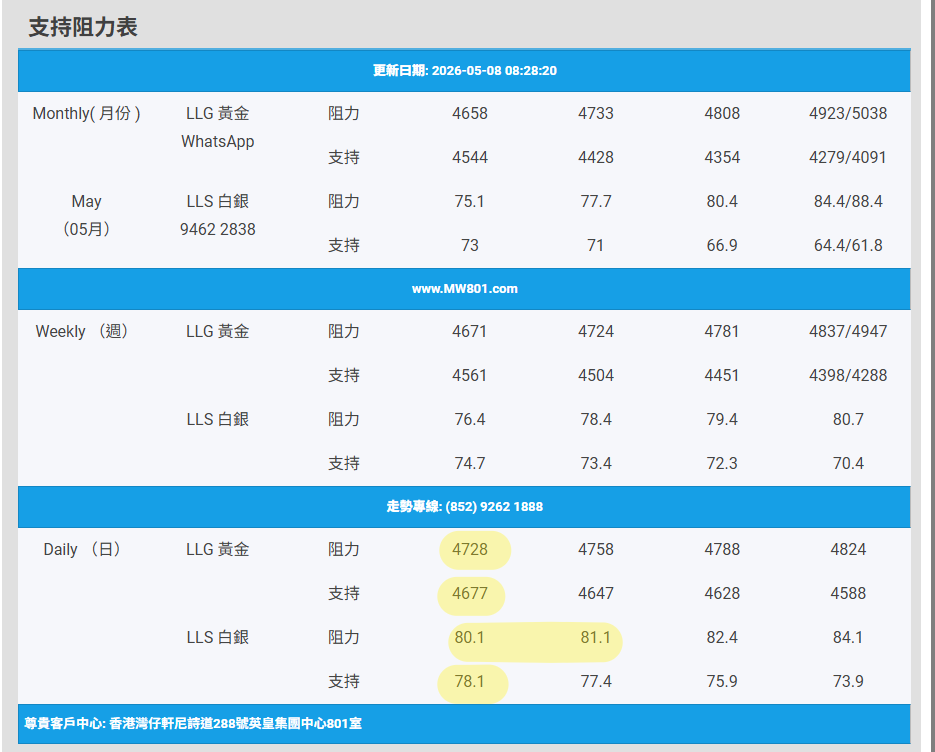
Task: Select daily gold resistance 4788
Action: [x=722, y=549]
